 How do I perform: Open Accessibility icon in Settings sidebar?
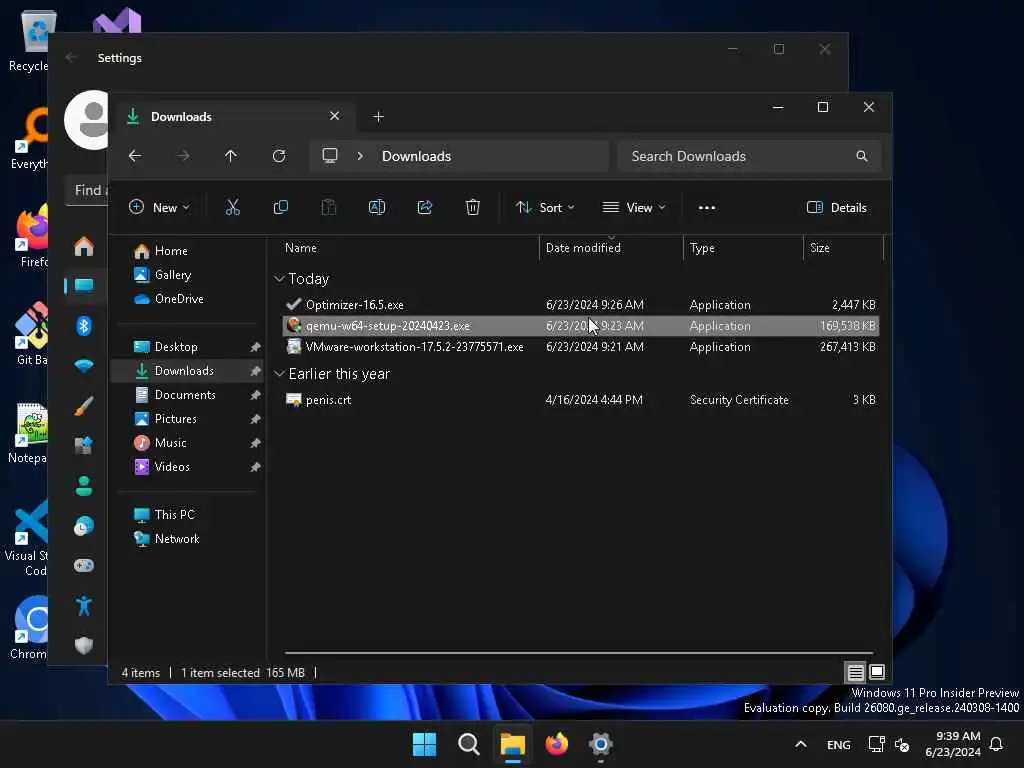point(84,606)
